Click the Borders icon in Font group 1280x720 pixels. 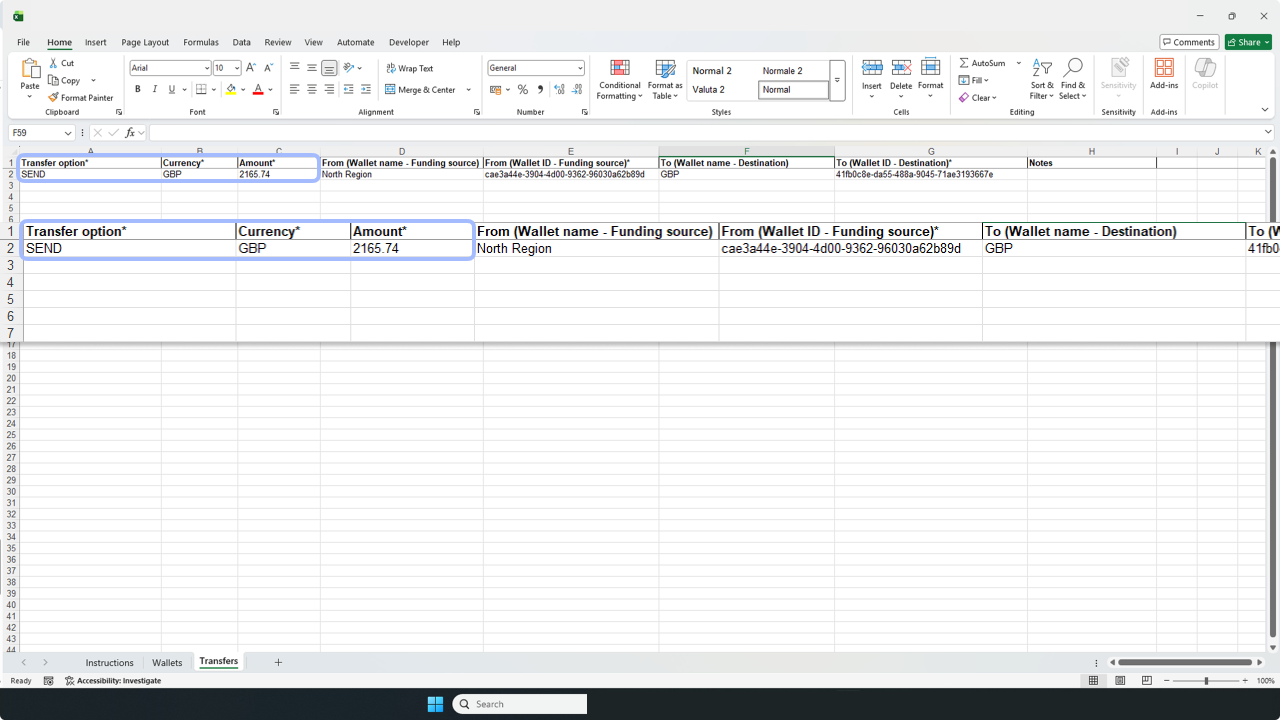pyautogui.click(x=201, y=90)
